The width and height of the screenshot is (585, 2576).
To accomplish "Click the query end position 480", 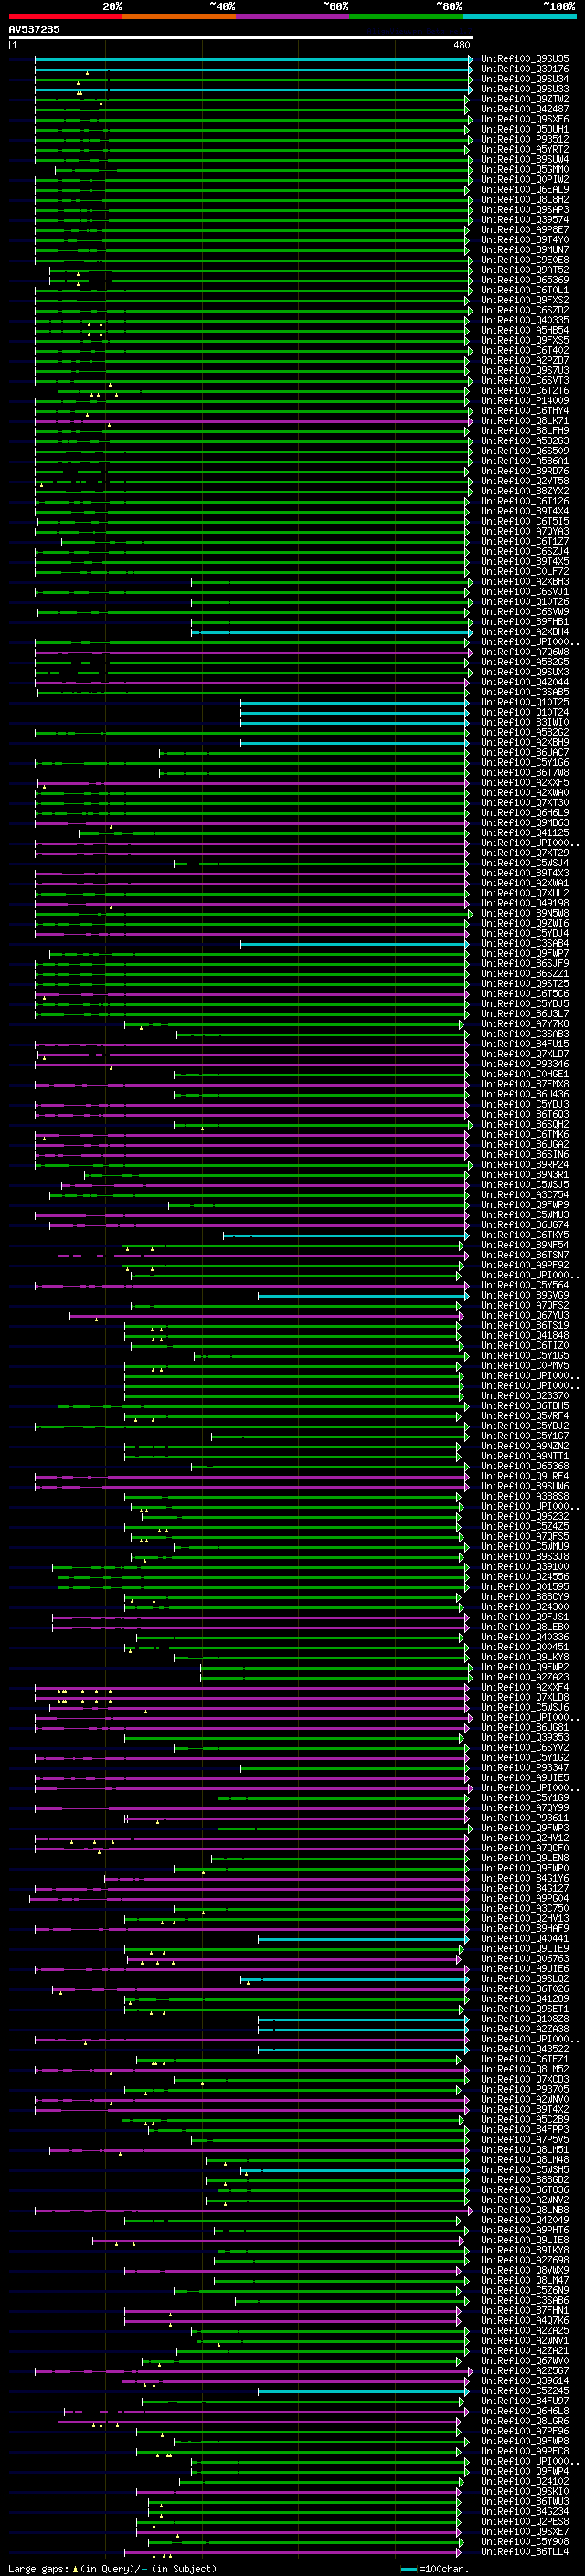I will (x=461, y=46).
